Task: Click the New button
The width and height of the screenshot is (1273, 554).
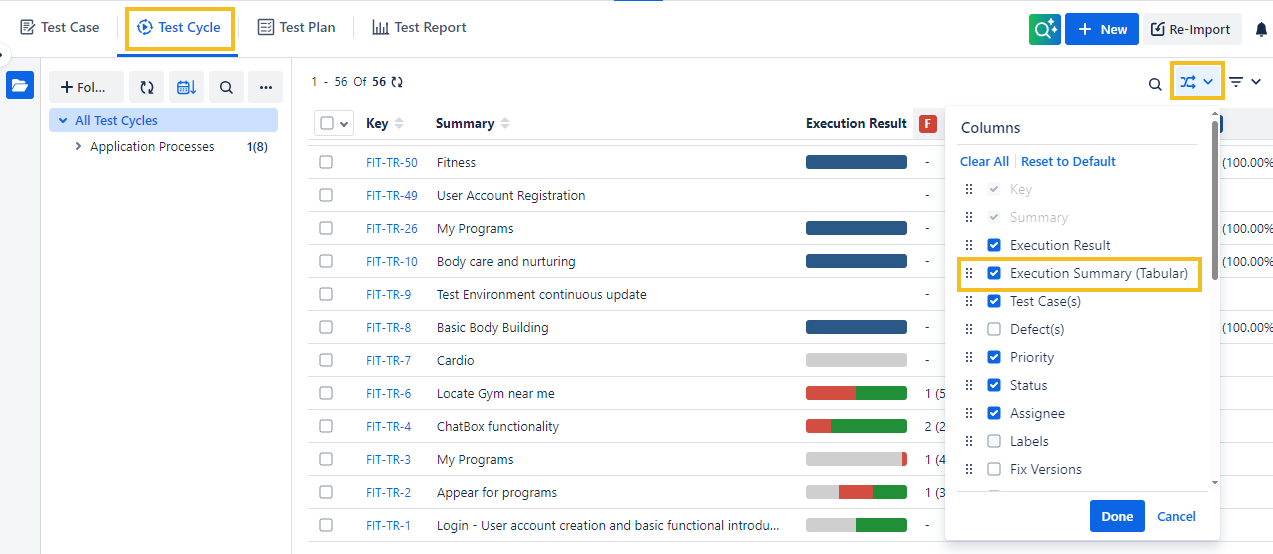Action: pyautogui.click(x=1101, y=29)
